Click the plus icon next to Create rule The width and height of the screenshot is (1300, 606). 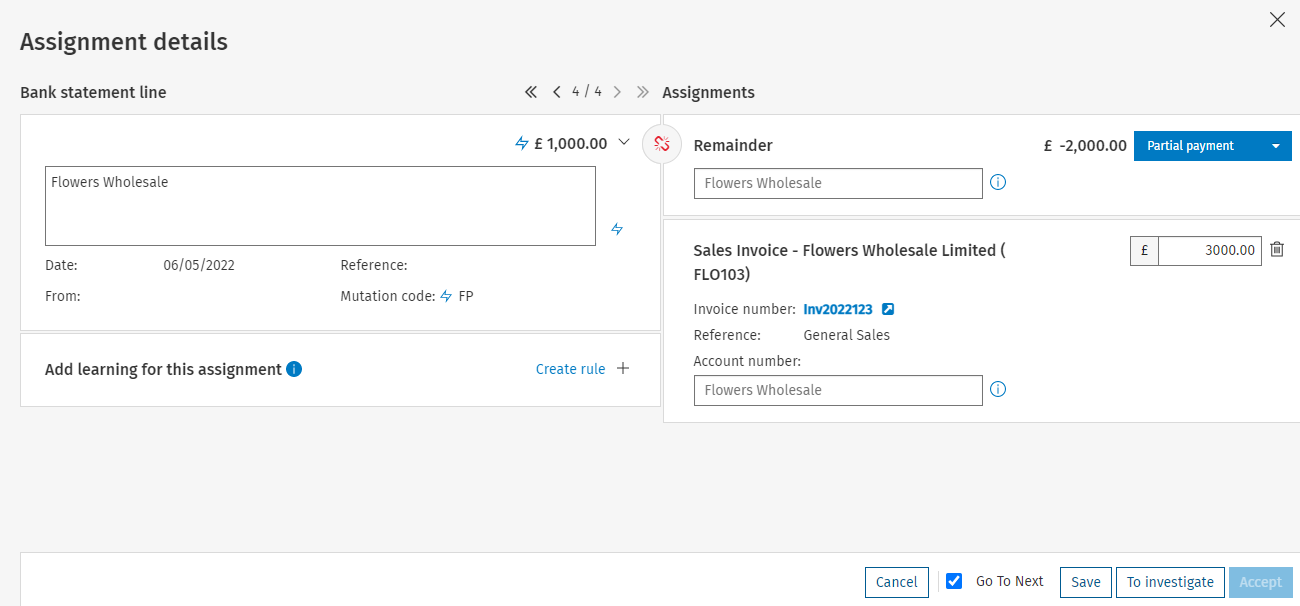click(623, 369)
